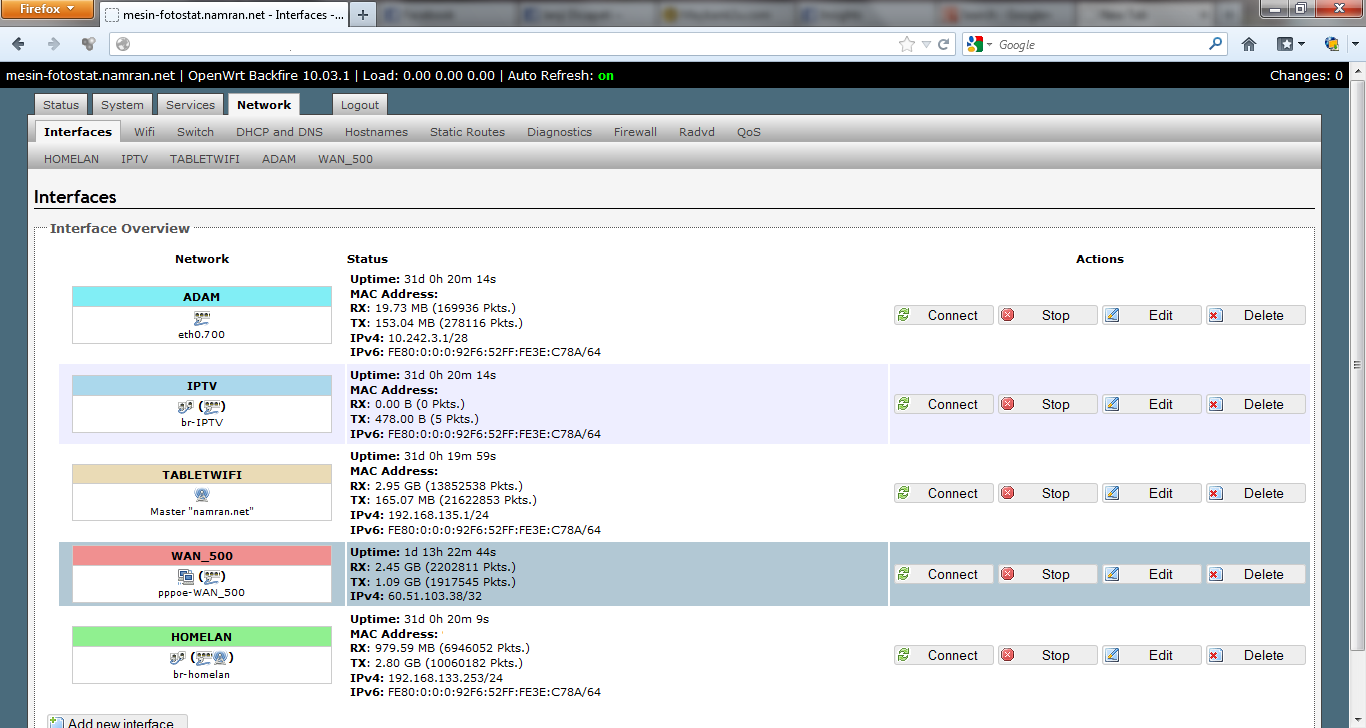Open the System main tab
Viewport: 1366px width, 728px height.
click(122, 105)
